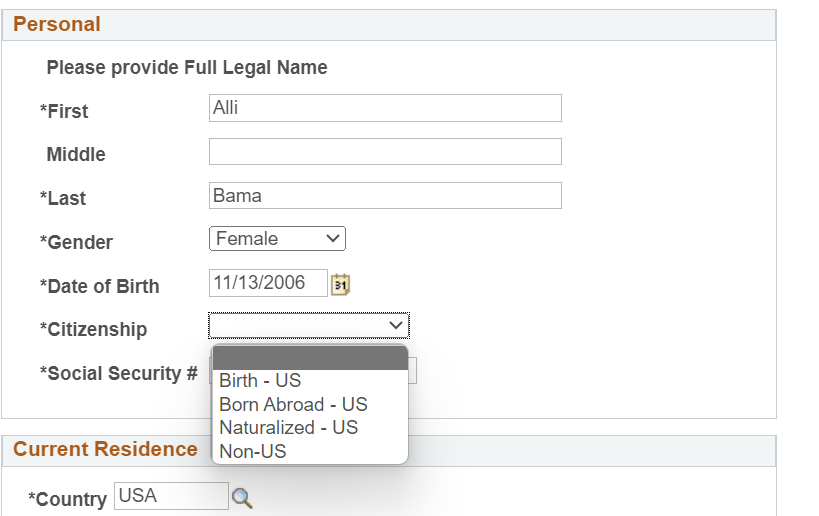Click the "*Citizenship" field label
The height and width of the screenshot is (516, 819).
click(93, 330)
